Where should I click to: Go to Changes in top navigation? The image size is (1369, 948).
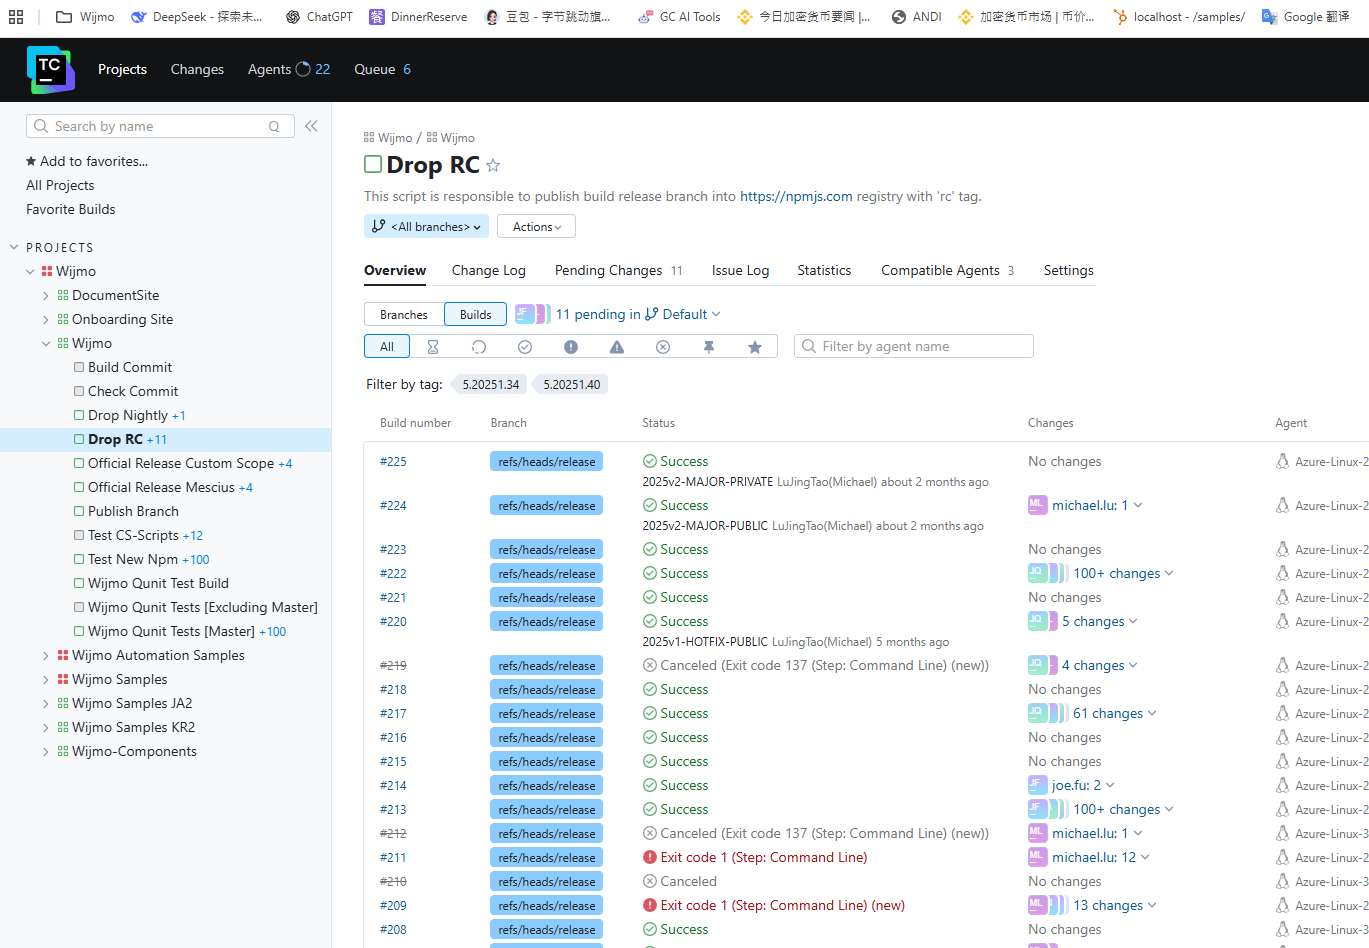point(197,69)
